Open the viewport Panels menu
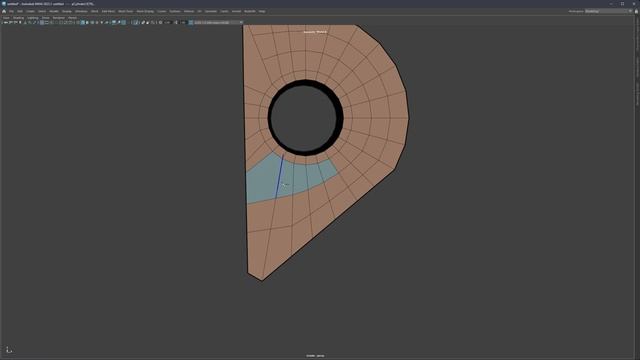 [x=72, y=18]
